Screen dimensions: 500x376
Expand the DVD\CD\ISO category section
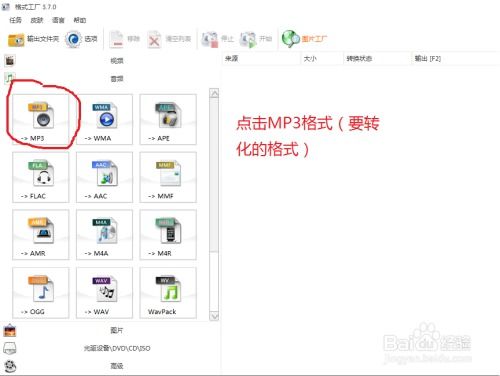click(110, 348)
